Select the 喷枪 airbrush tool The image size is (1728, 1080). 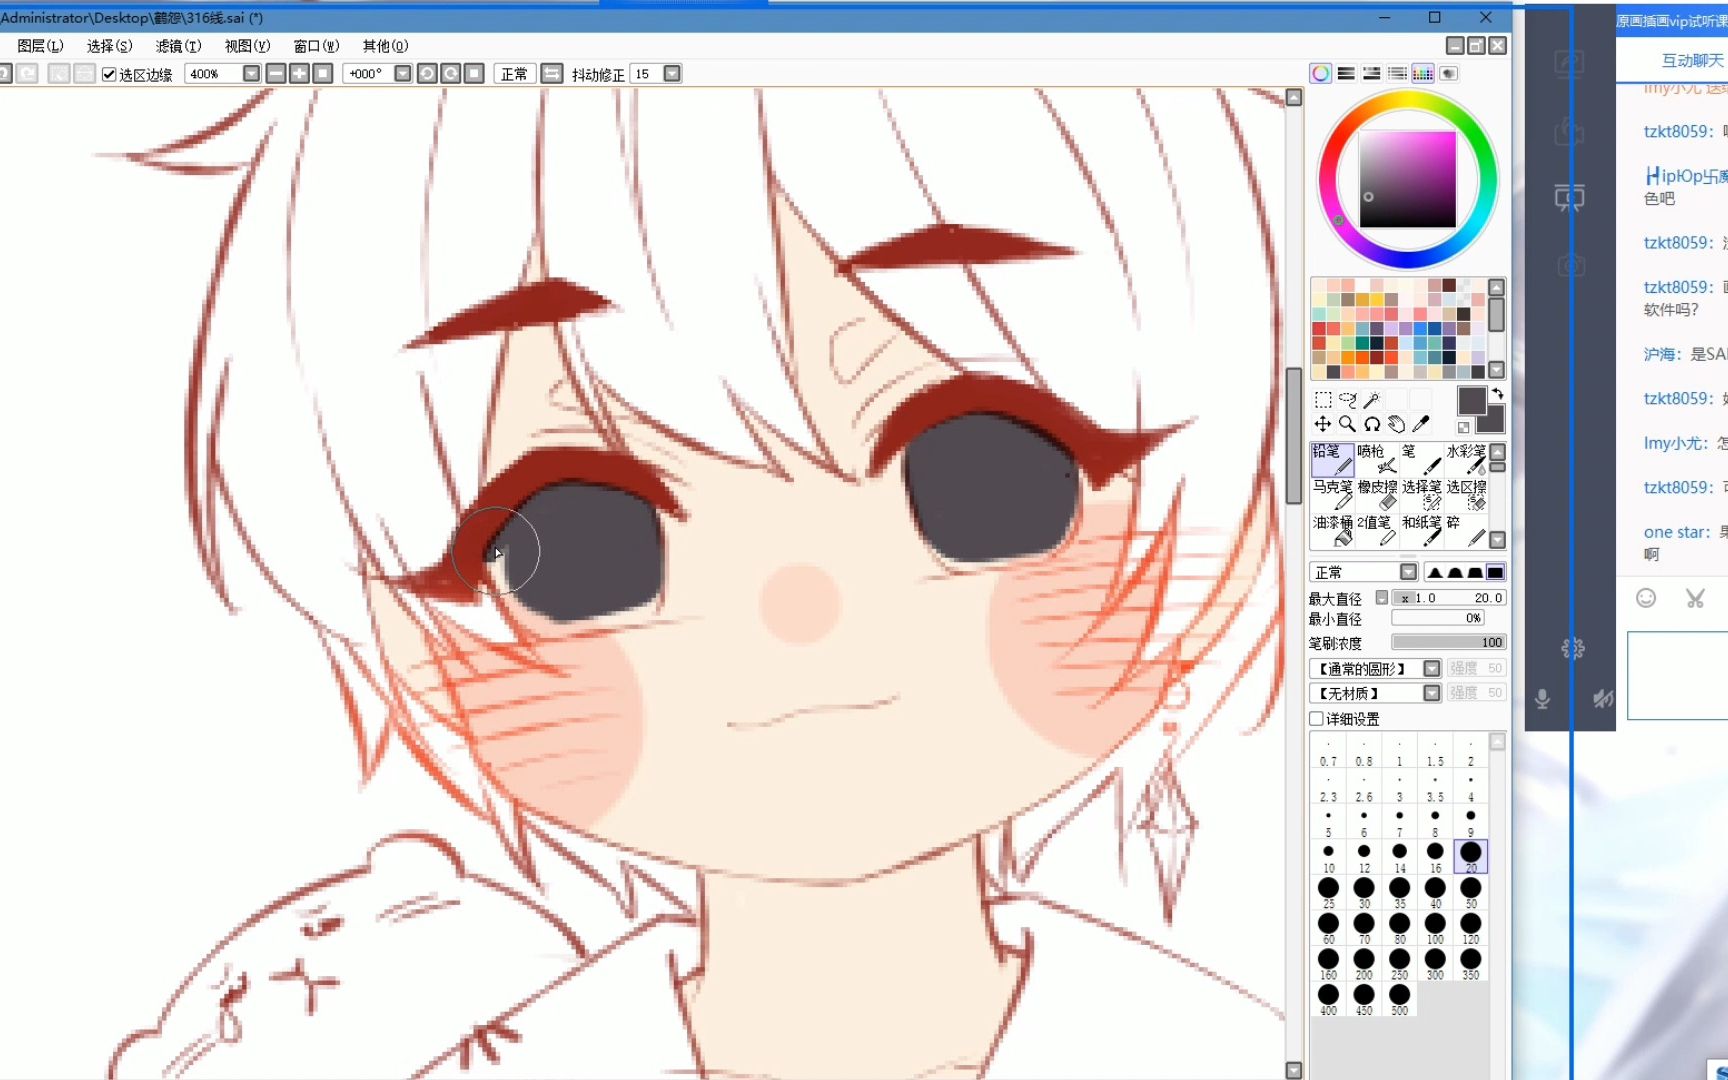[x=1377, y=460]
